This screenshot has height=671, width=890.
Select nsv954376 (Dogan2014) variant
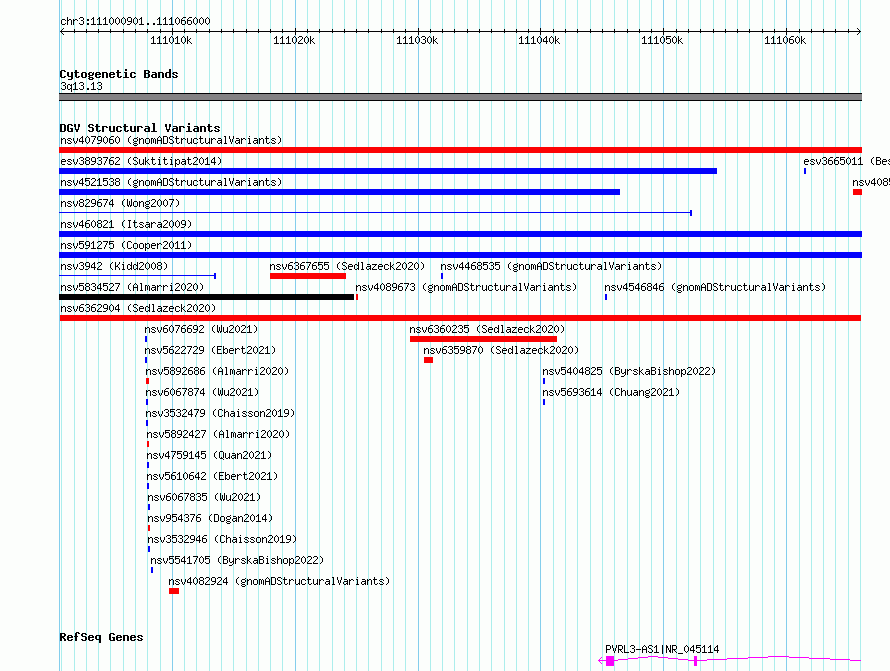click(210, 518)
